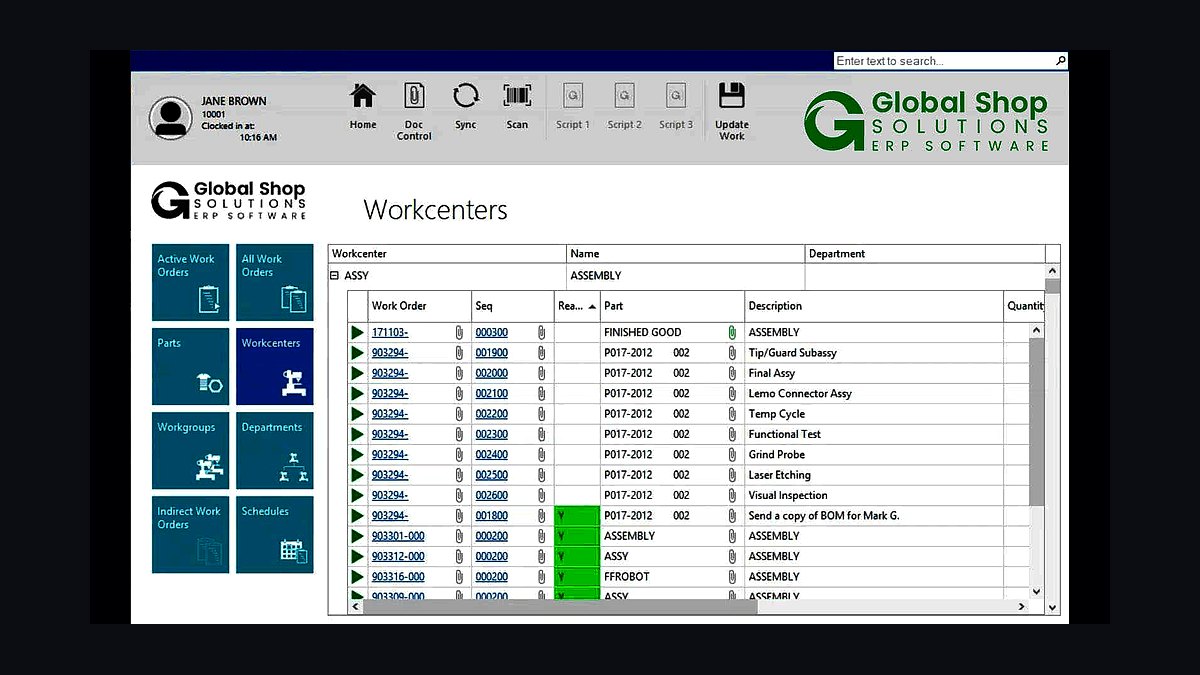Click the play arrow for work order 903316-000
This screenshot has height=675, width=1200.
[x=358, y=577]
